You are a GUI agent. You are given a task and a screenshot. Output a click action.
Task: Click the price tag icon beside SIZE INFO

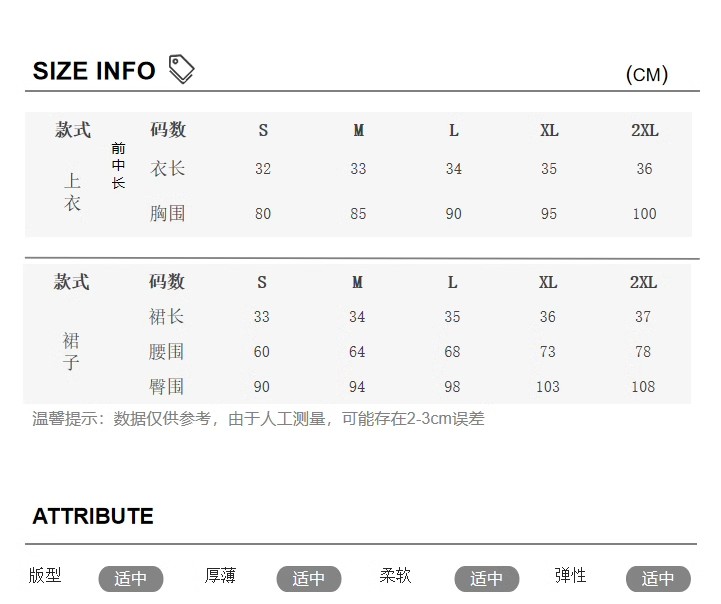pos(181,69)
